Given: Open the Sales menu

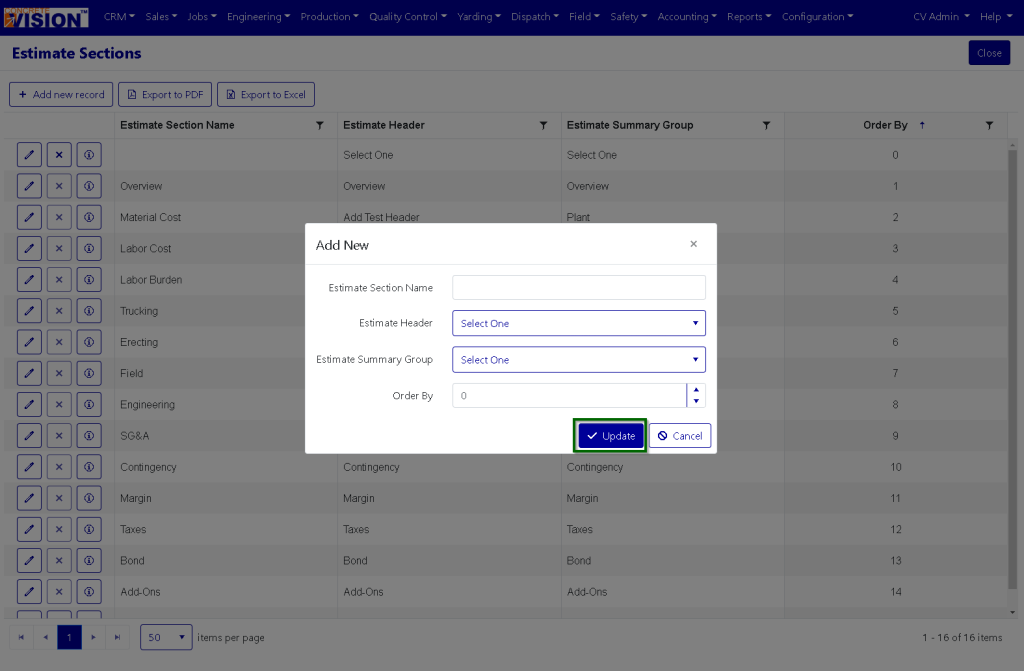Looking at the screenshot, I should pyautogui.click(x=161, y=16).
